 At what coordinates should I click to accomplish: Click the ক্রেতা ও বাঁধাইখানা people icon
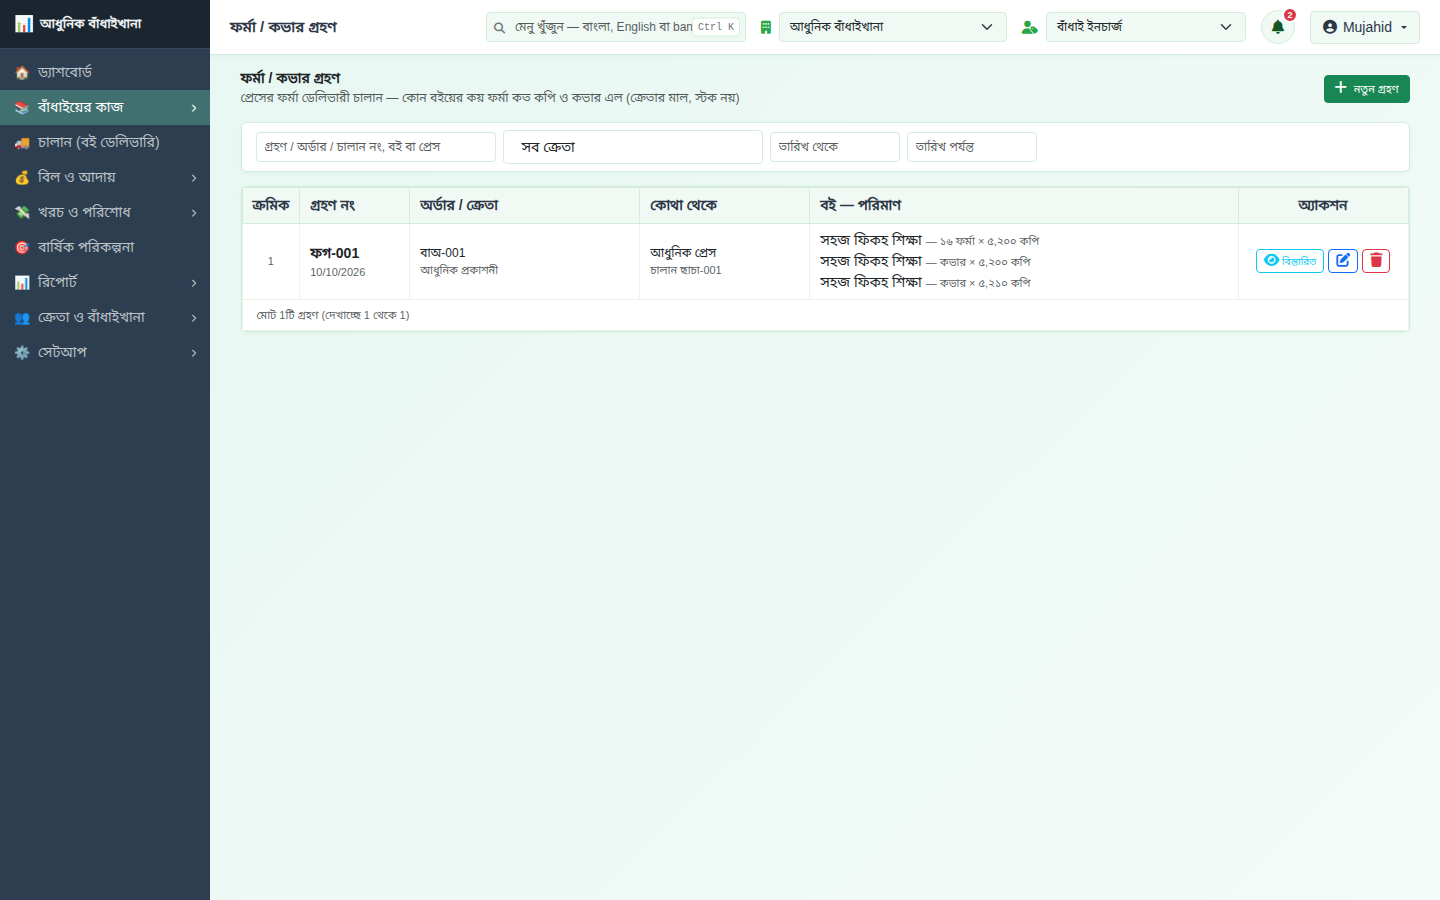22,318
